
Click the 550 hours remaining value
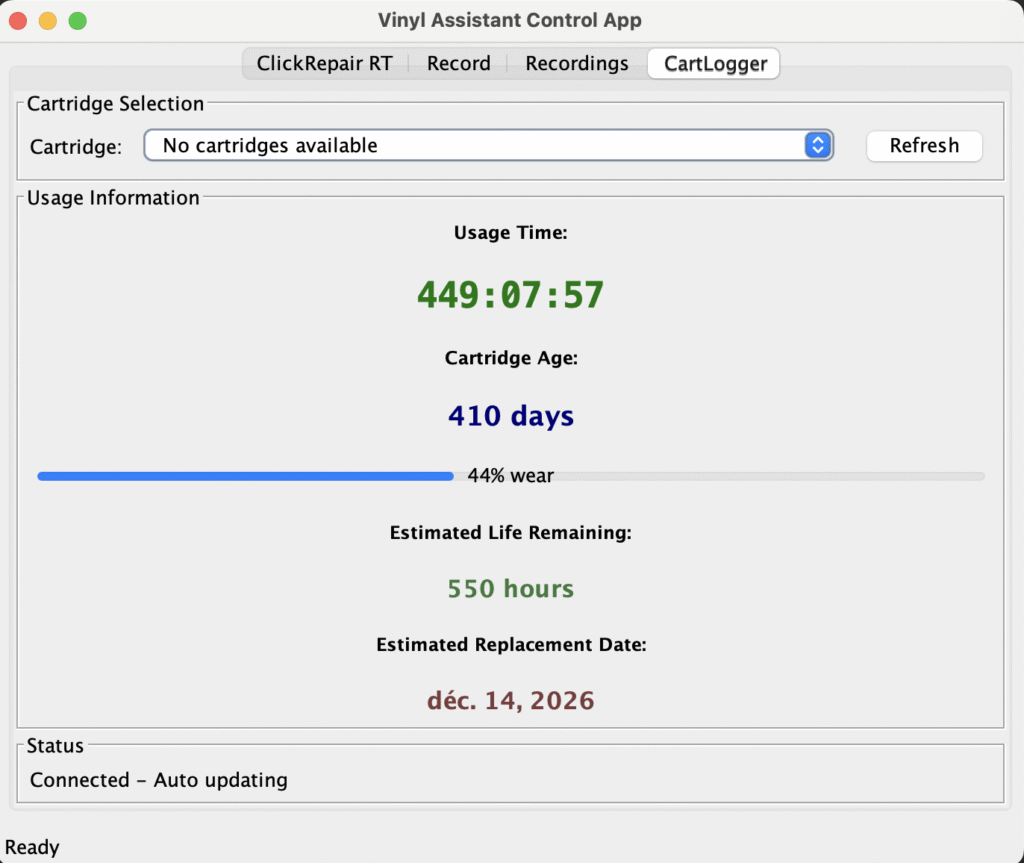coord(511,589)
